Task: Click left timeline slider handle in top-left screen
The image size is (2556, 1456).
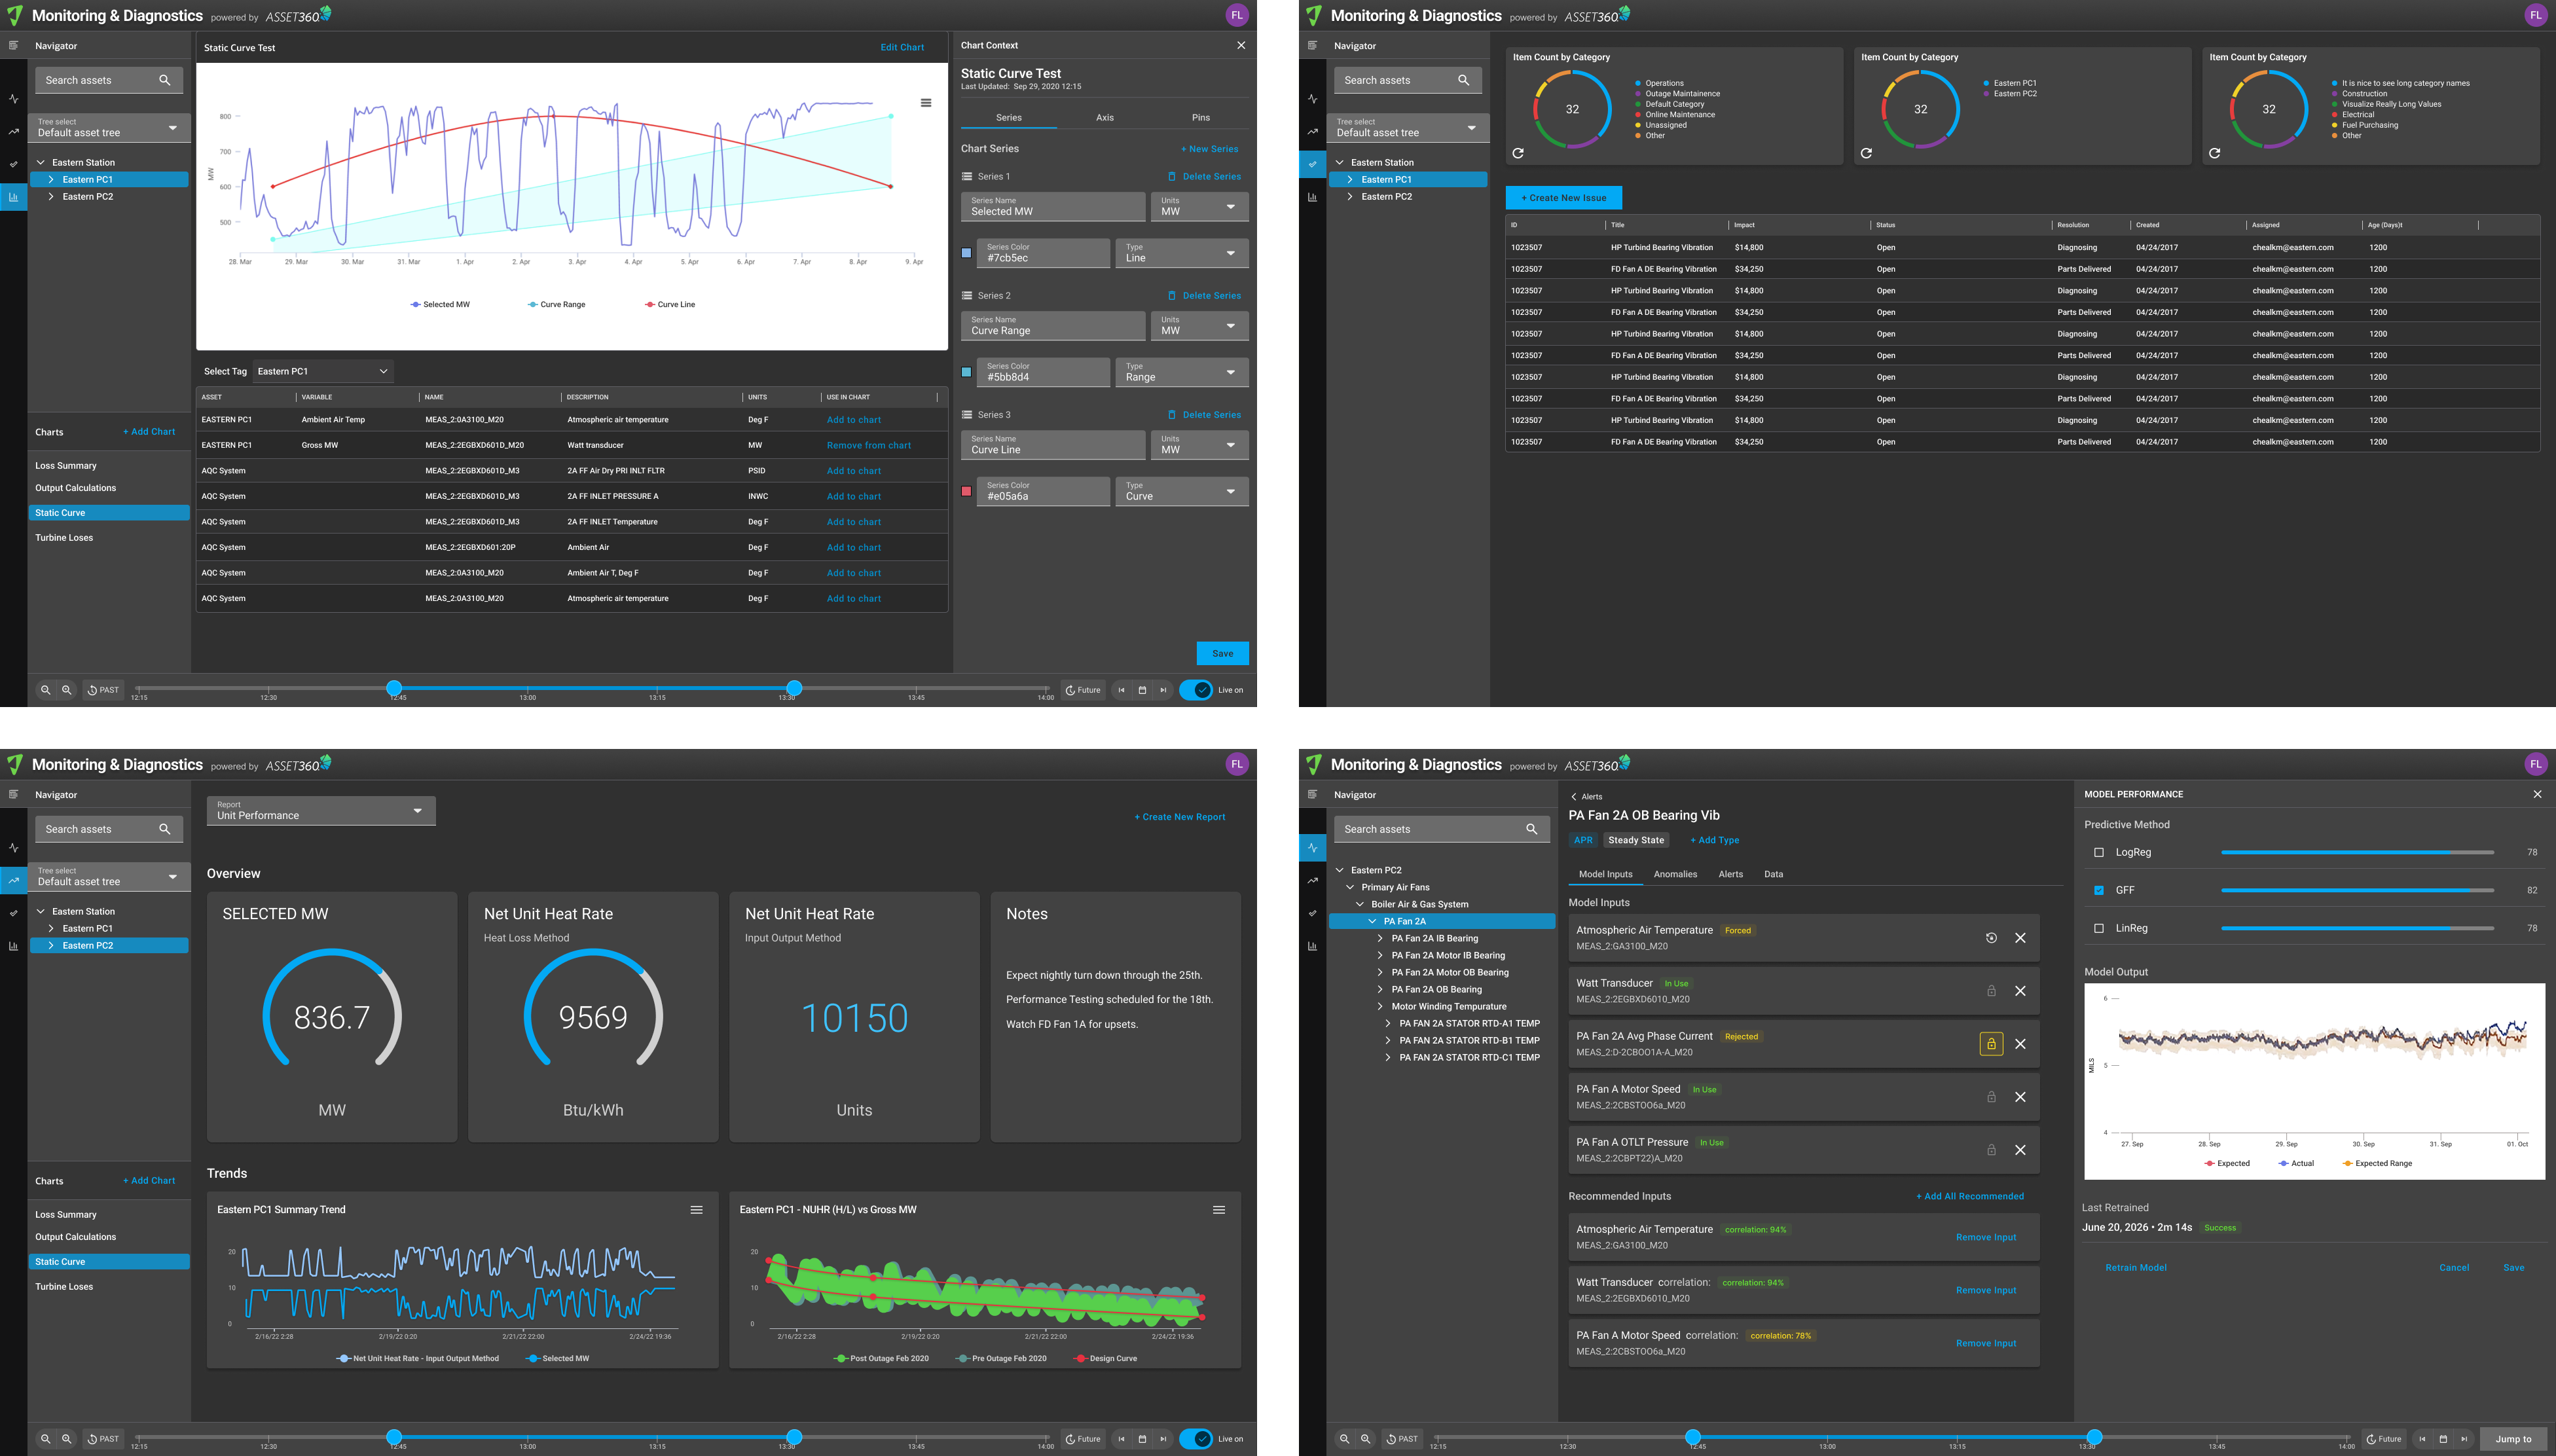Action: 394,688
